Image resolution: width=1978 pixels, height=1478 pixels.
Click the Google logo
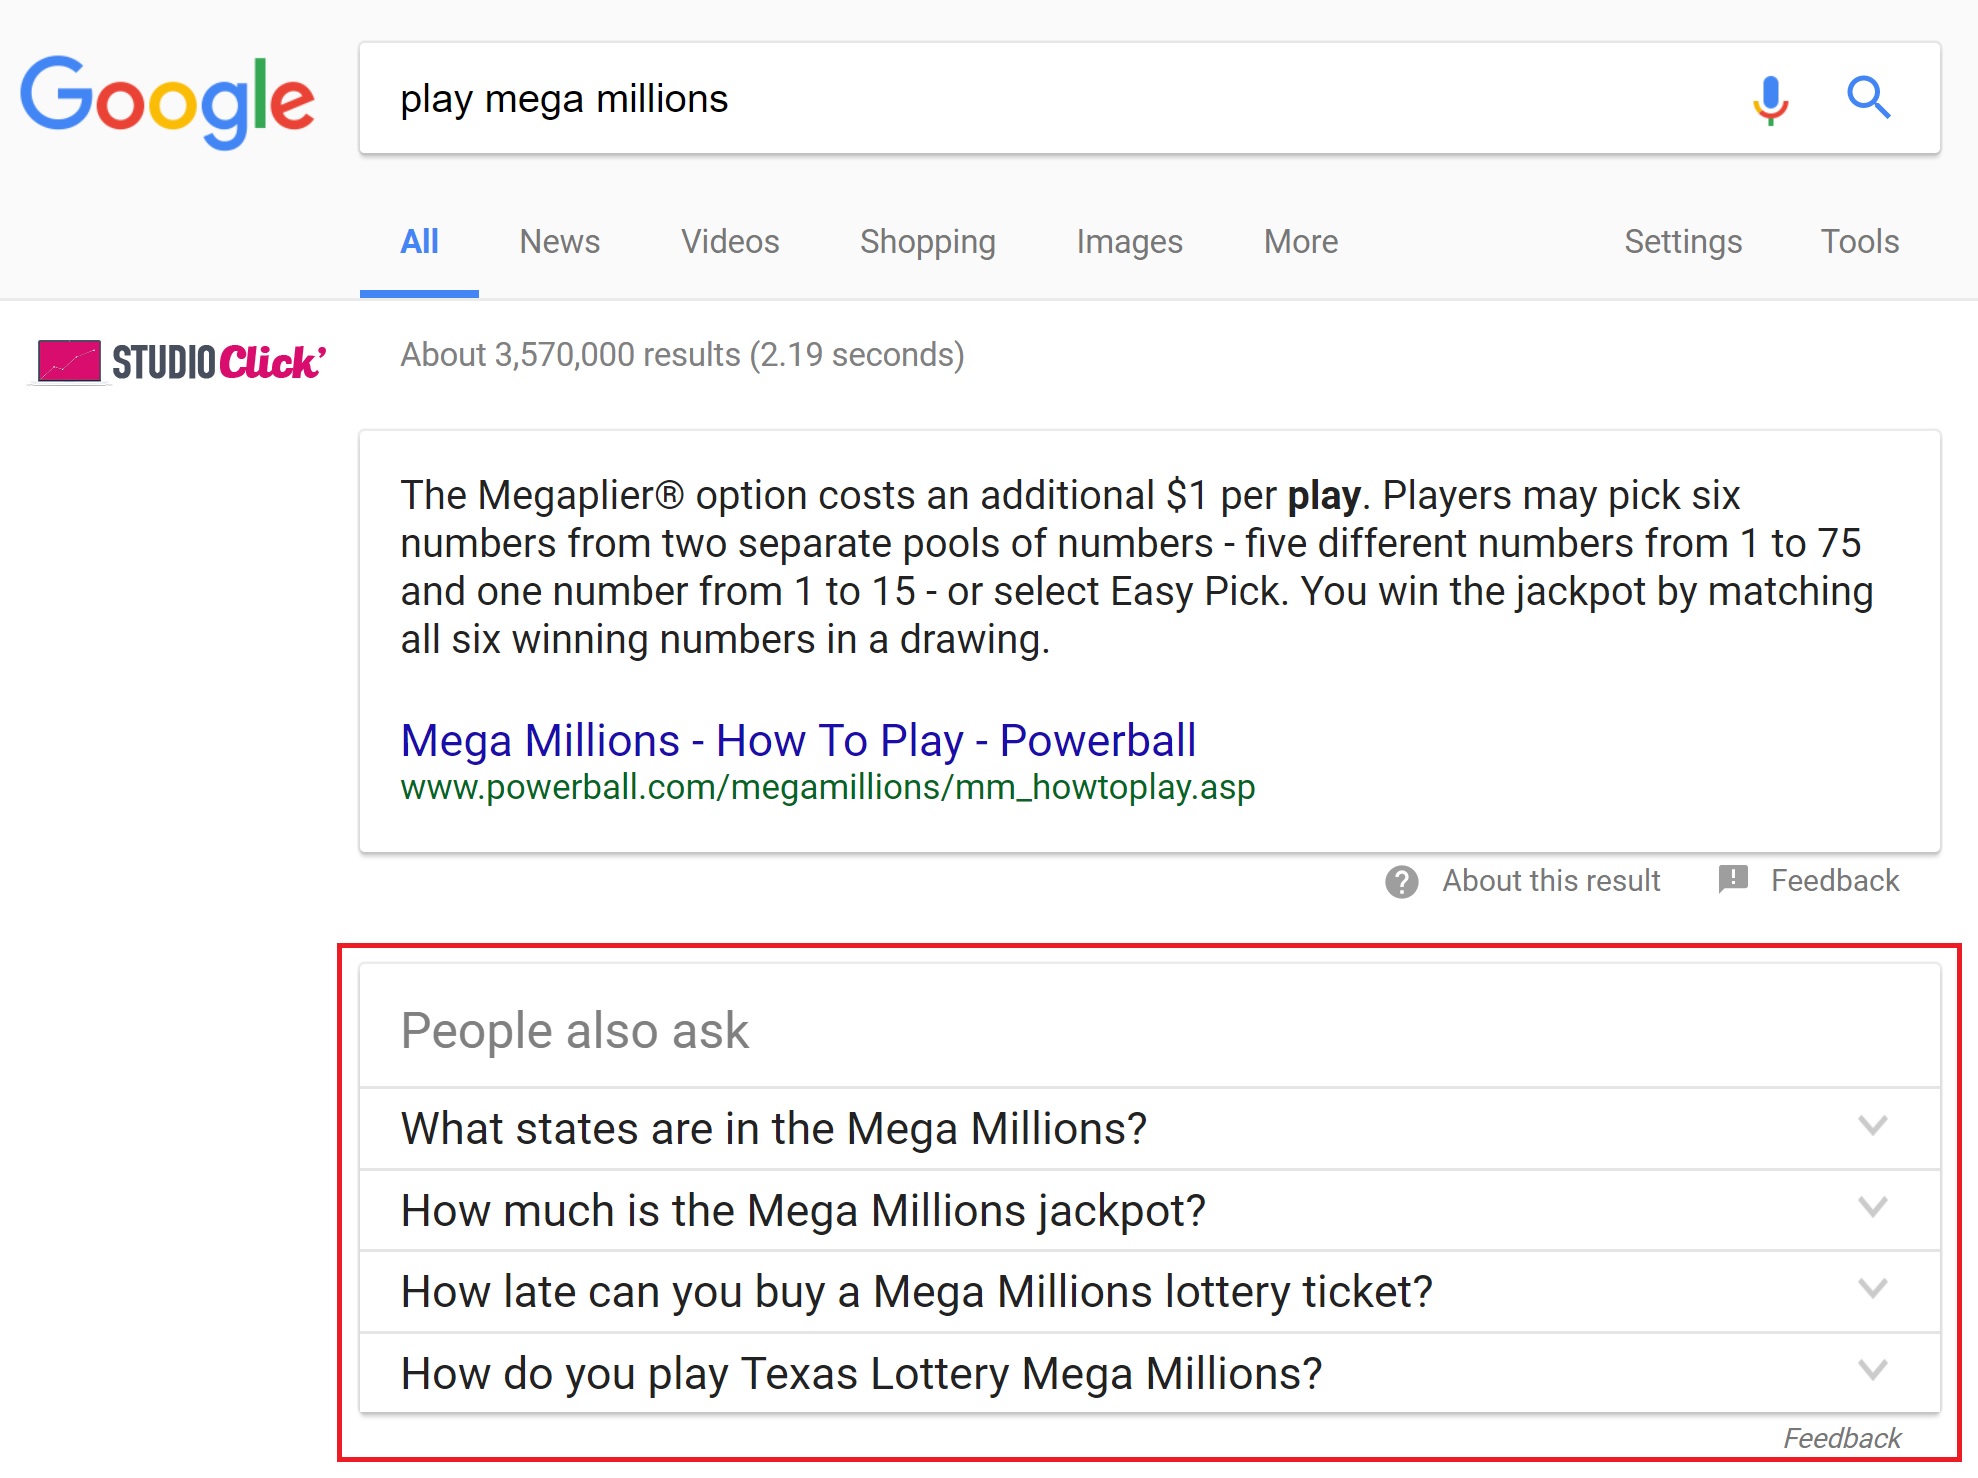(167, 101)
